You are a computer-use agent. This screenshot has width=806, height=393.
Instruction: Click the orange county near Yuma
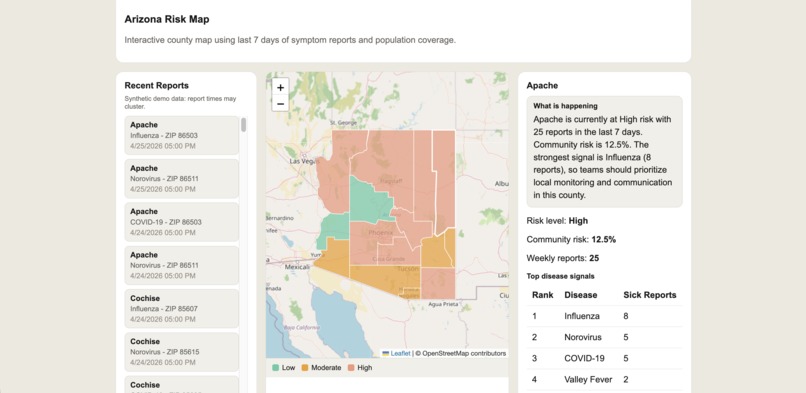click(x=332, y=258)
